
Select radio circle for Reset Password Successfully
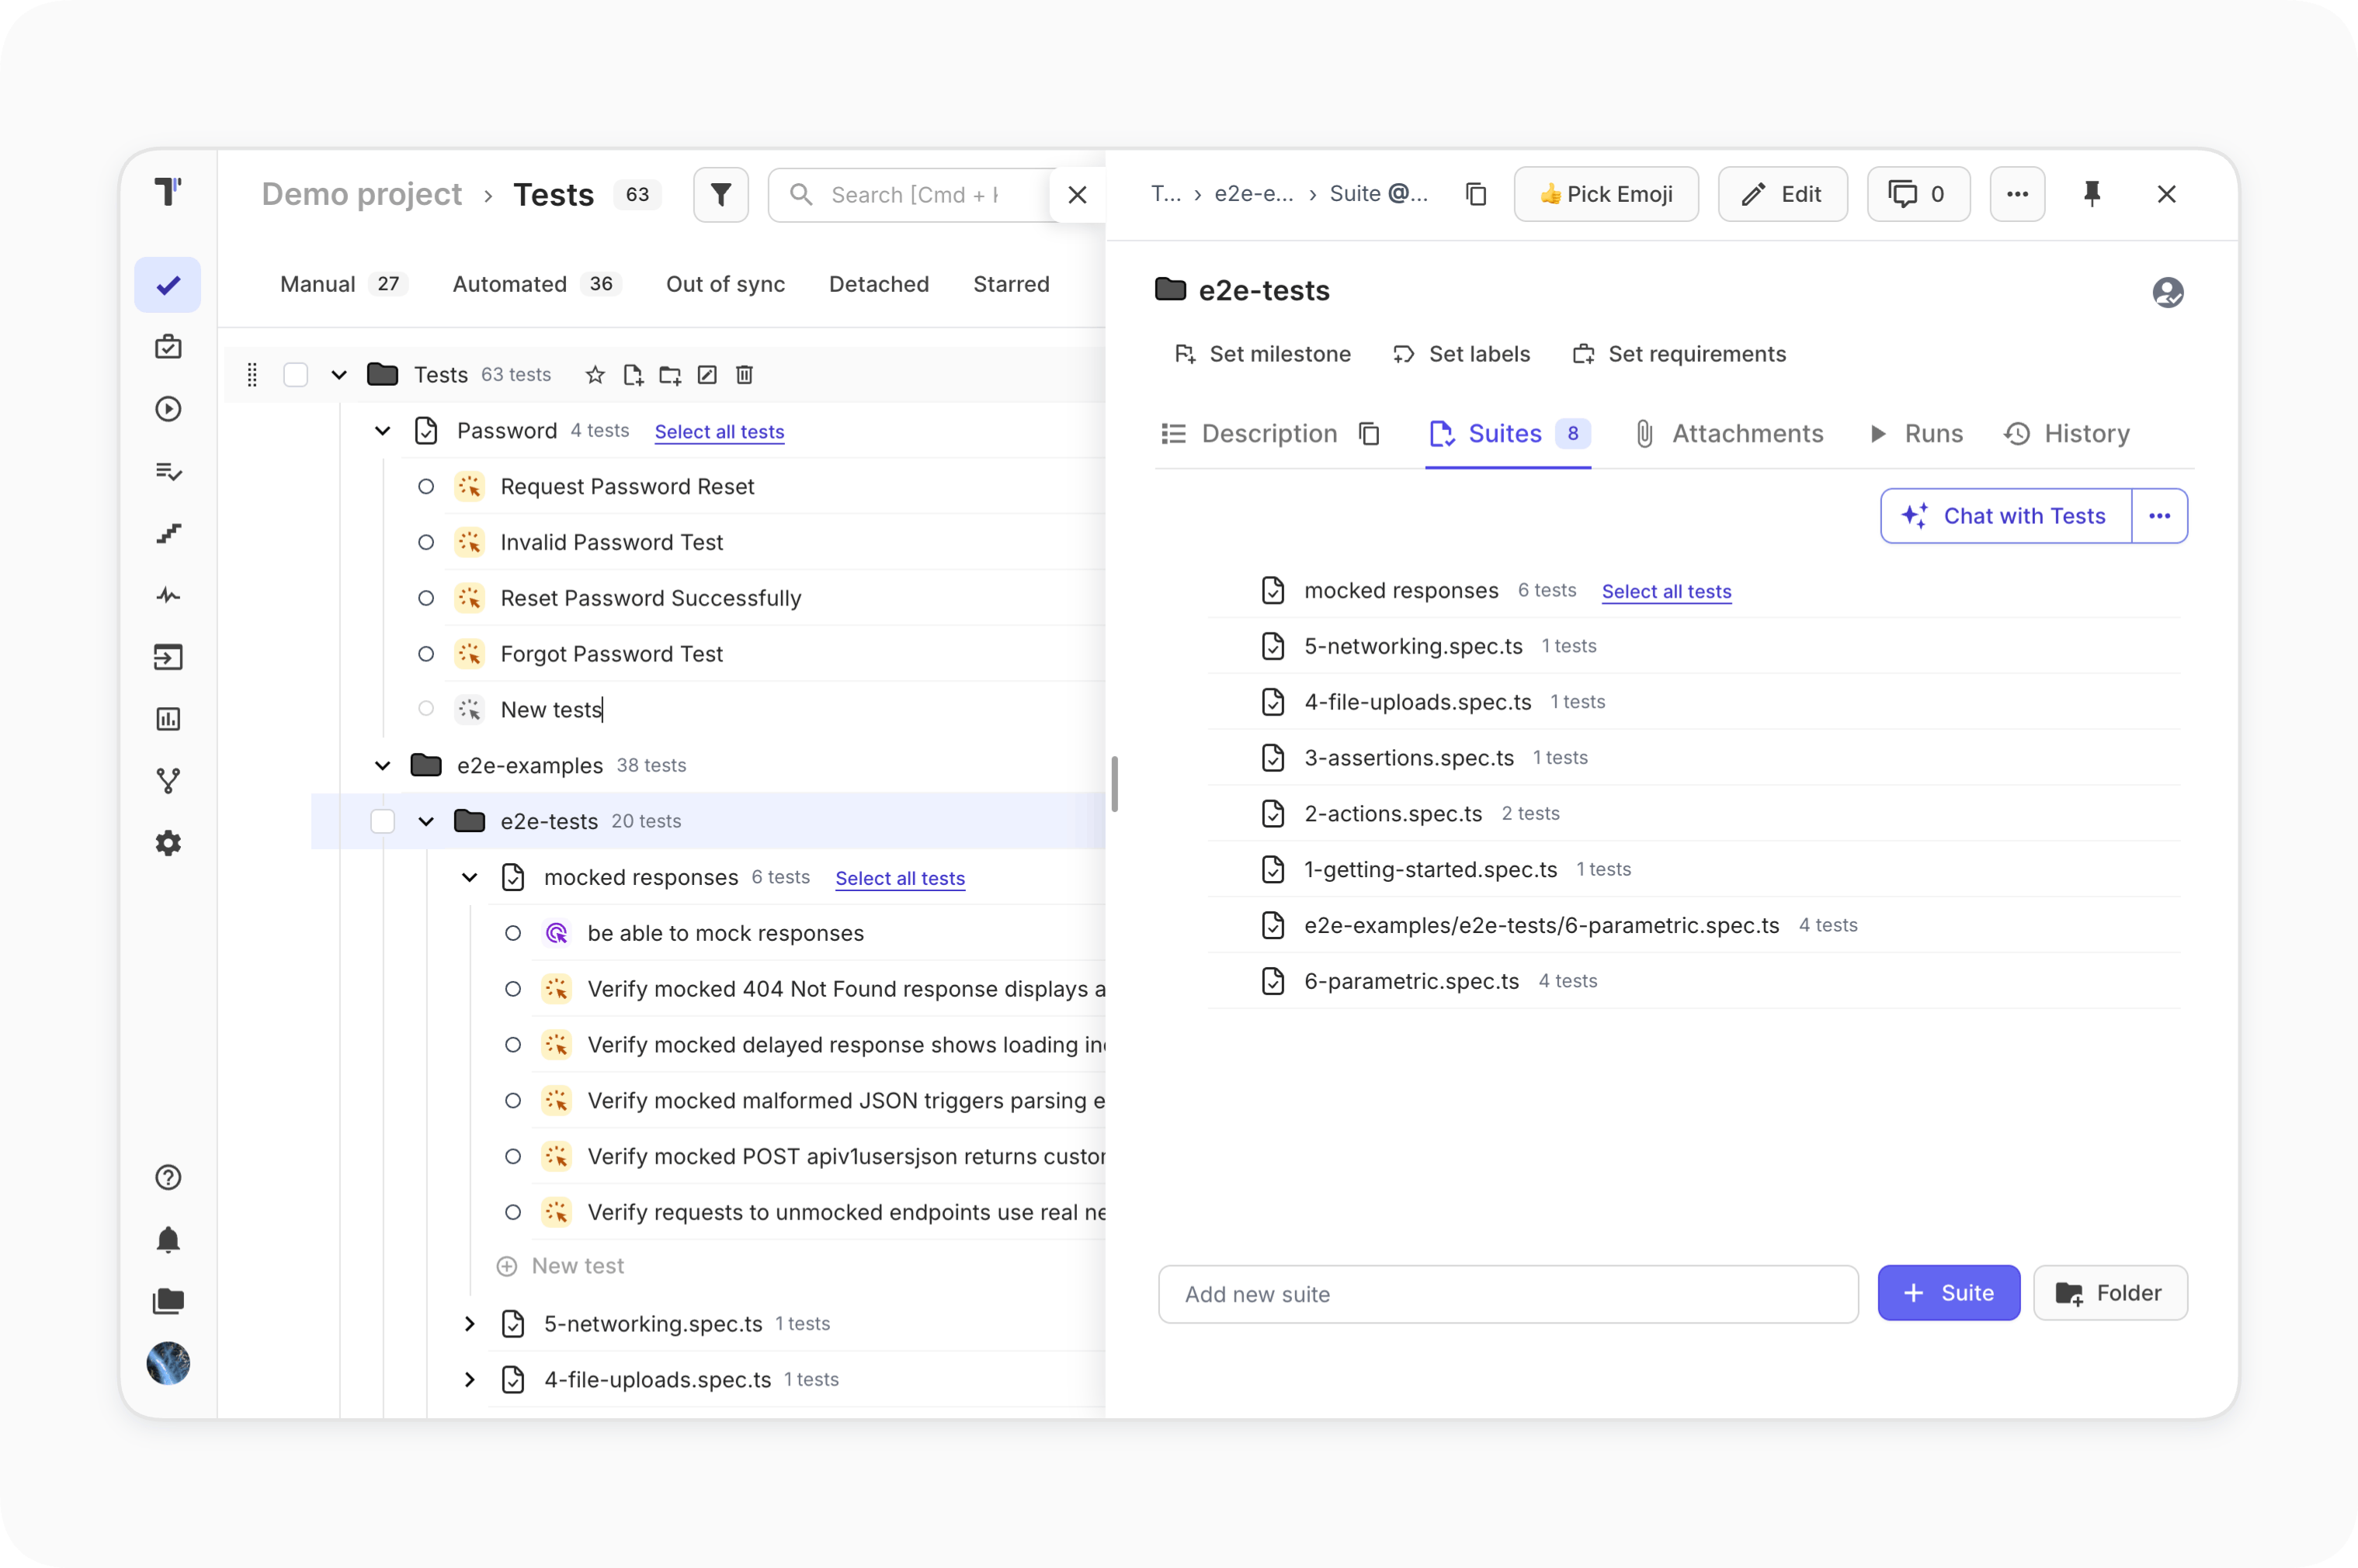click(426, 598)
